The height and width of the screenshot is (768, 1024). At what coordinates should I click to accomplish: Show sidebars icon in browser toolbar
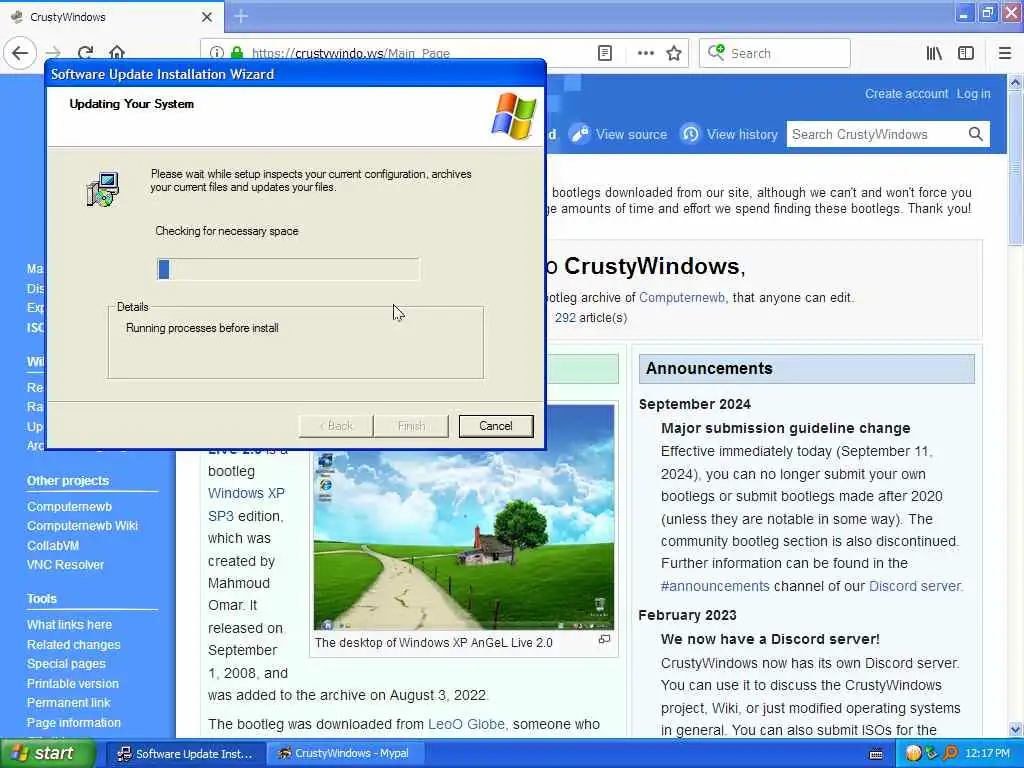coord(966,53)
